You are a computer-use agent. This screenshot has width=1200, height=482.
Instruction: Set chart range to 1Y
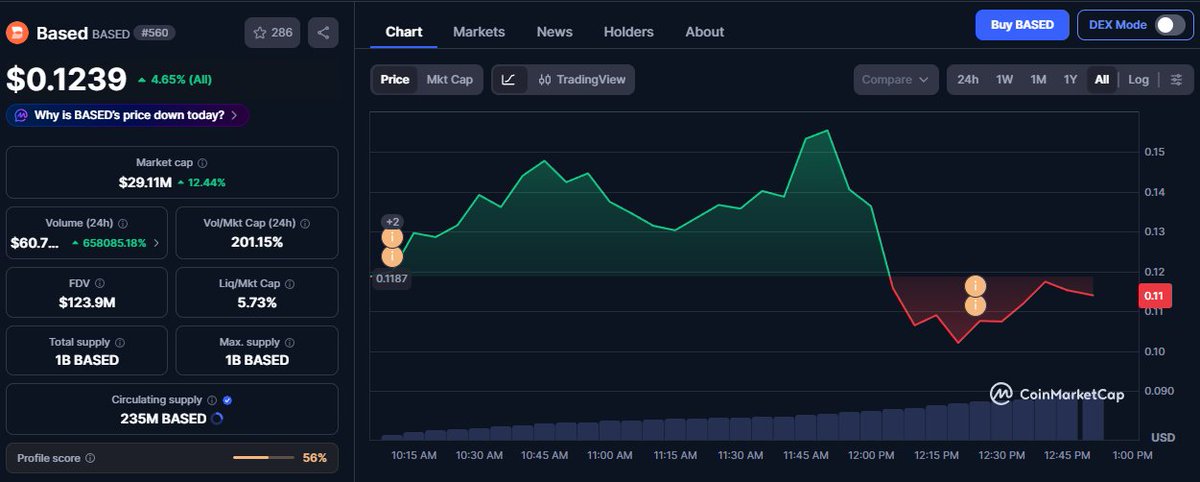(x=1070, y=79)
